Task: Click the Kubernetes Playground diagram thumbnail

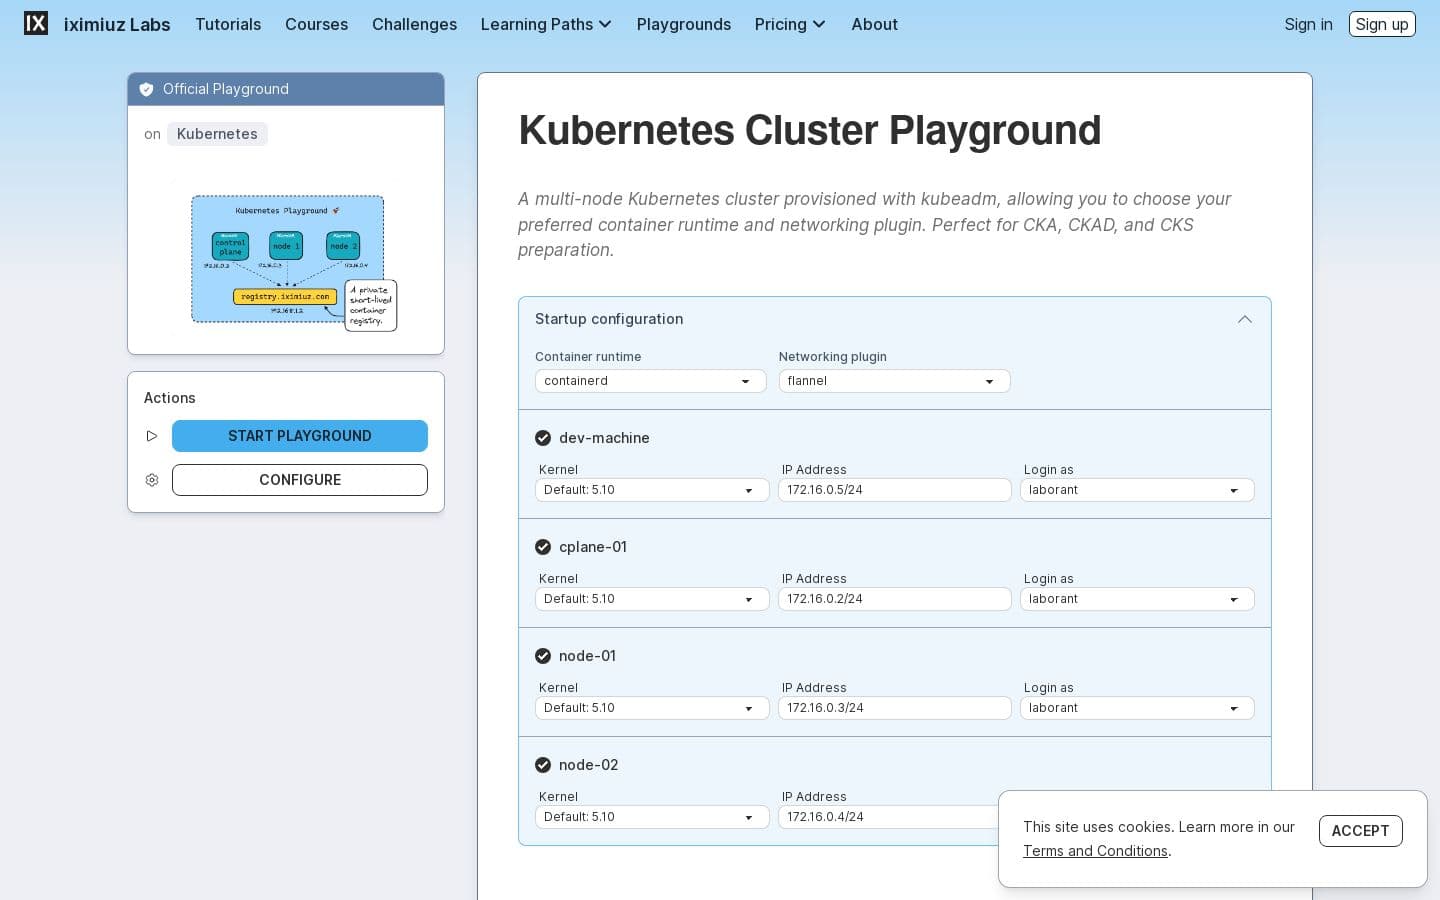Action: (286, 257)
